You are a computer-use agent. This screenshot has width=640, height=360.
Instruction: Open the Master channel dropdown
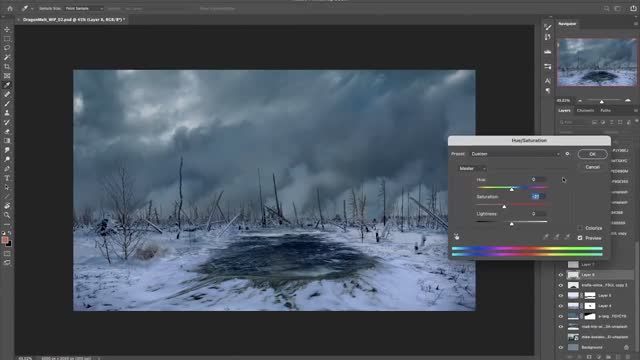pyautogui.click(x=472, y=169)
